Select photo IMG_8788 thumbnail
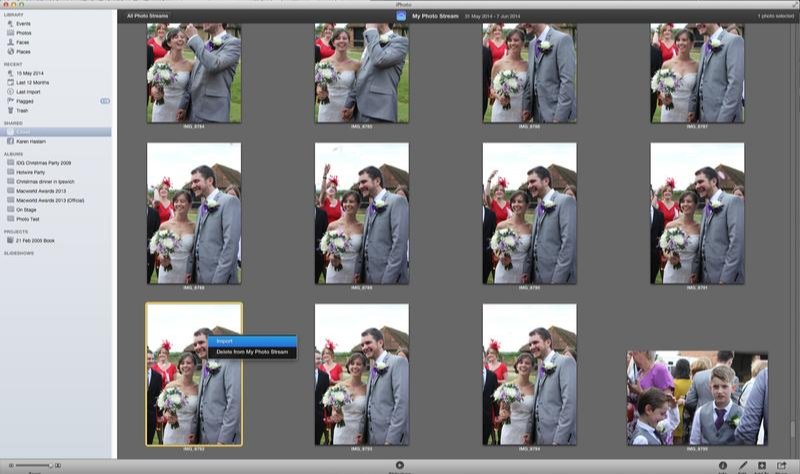 tap(194, 213)
